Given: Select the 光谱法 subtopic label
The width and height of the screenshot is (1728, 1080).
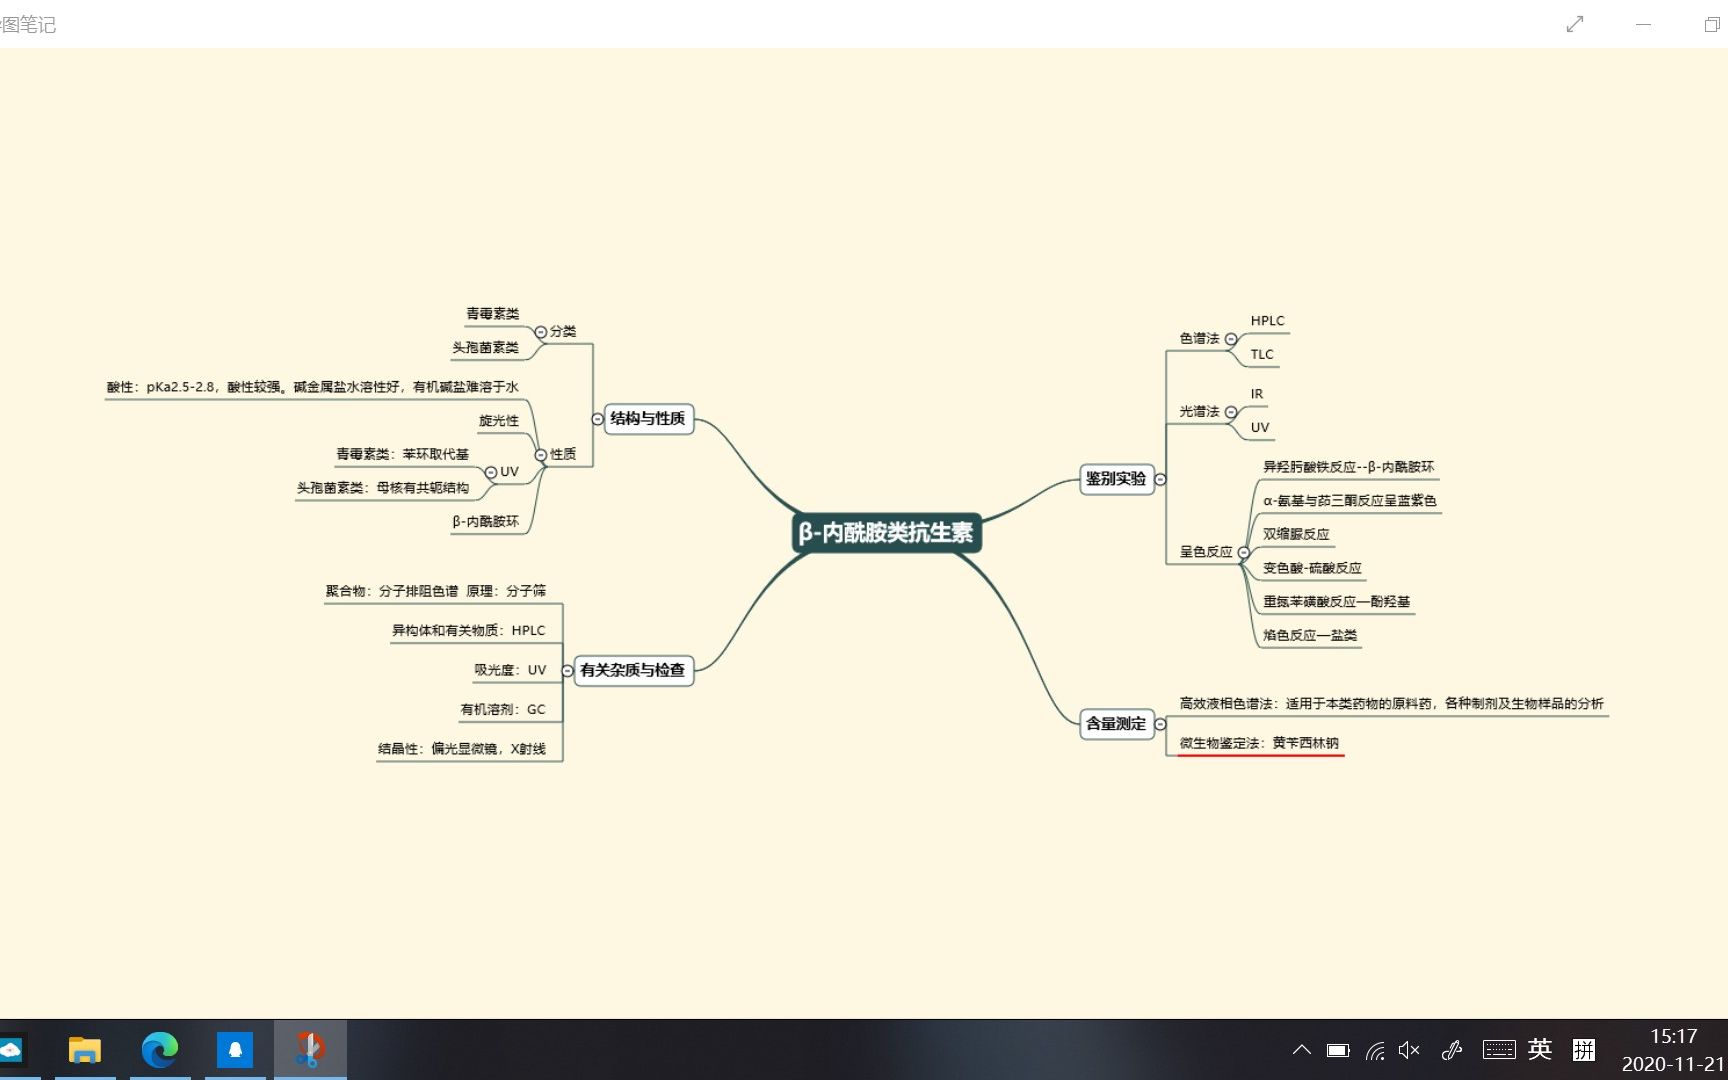Looking at the screenshot, I should point(1199,412).
